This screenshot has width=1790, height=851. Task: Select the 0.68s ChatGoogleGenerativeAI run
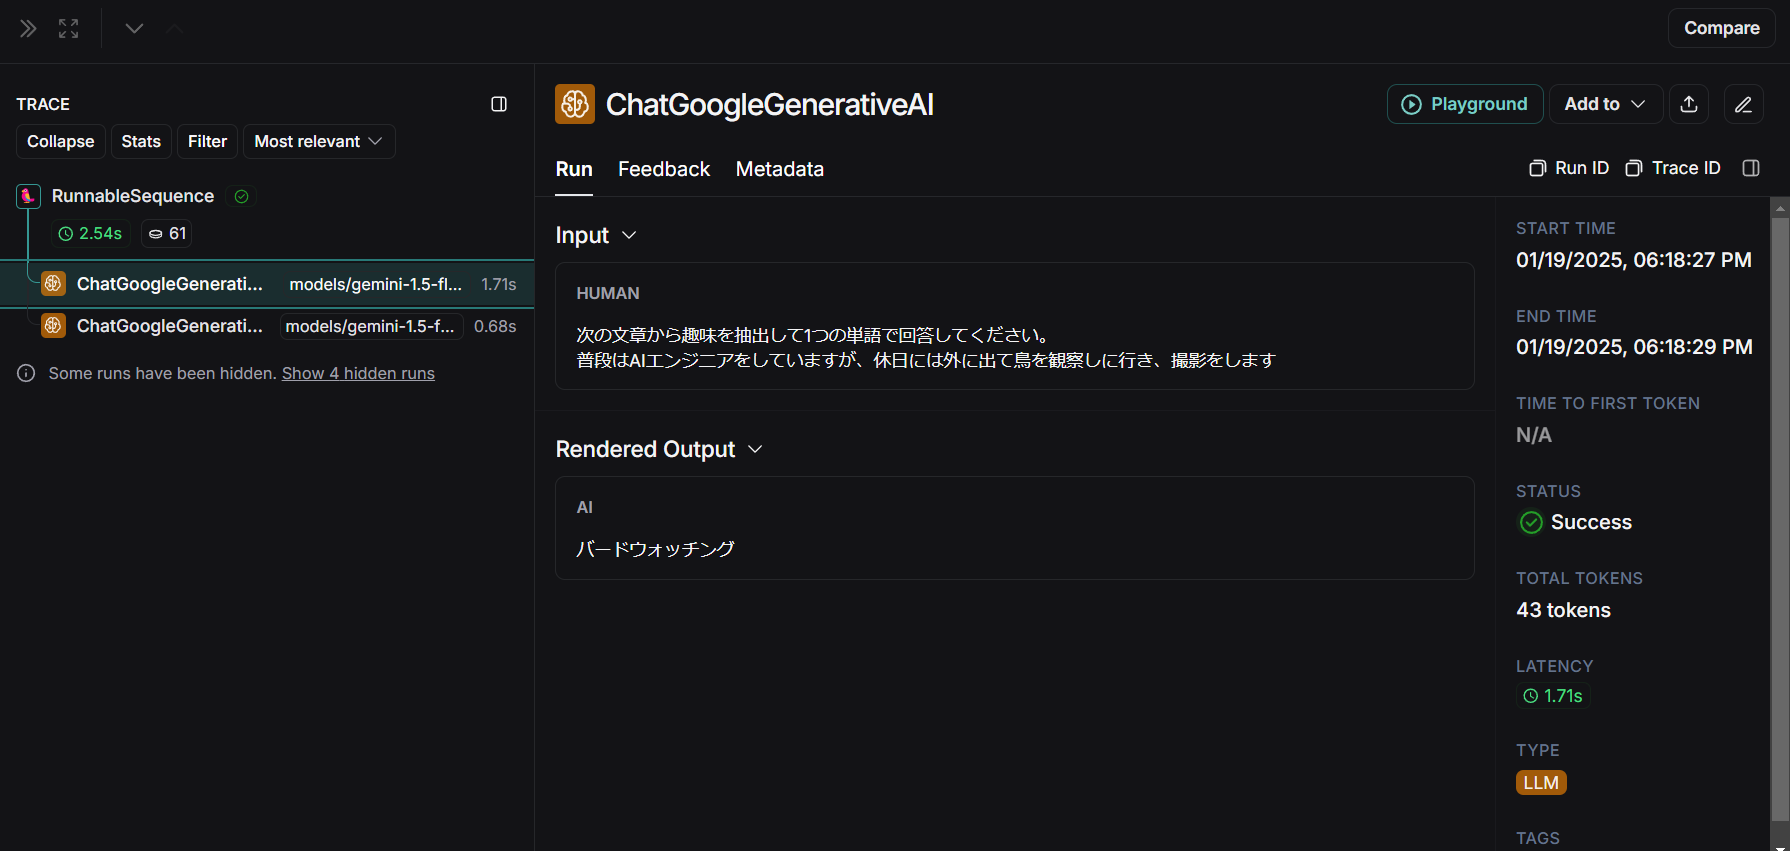tap(267, 326)
